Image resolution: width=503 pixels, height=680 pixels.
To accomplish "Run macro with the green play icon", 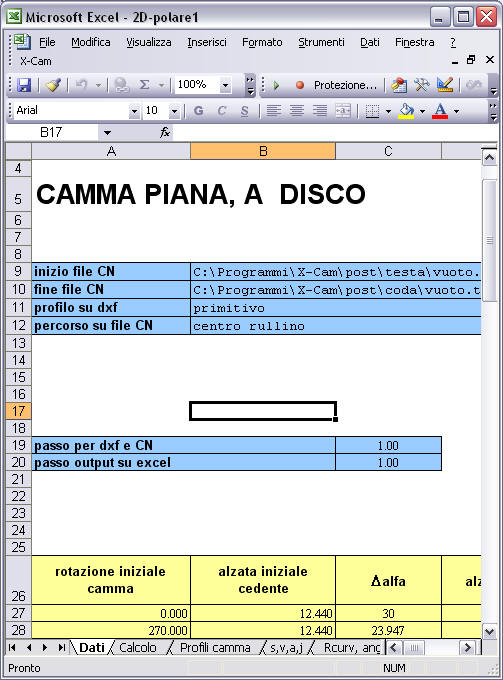I will [276, 85].
